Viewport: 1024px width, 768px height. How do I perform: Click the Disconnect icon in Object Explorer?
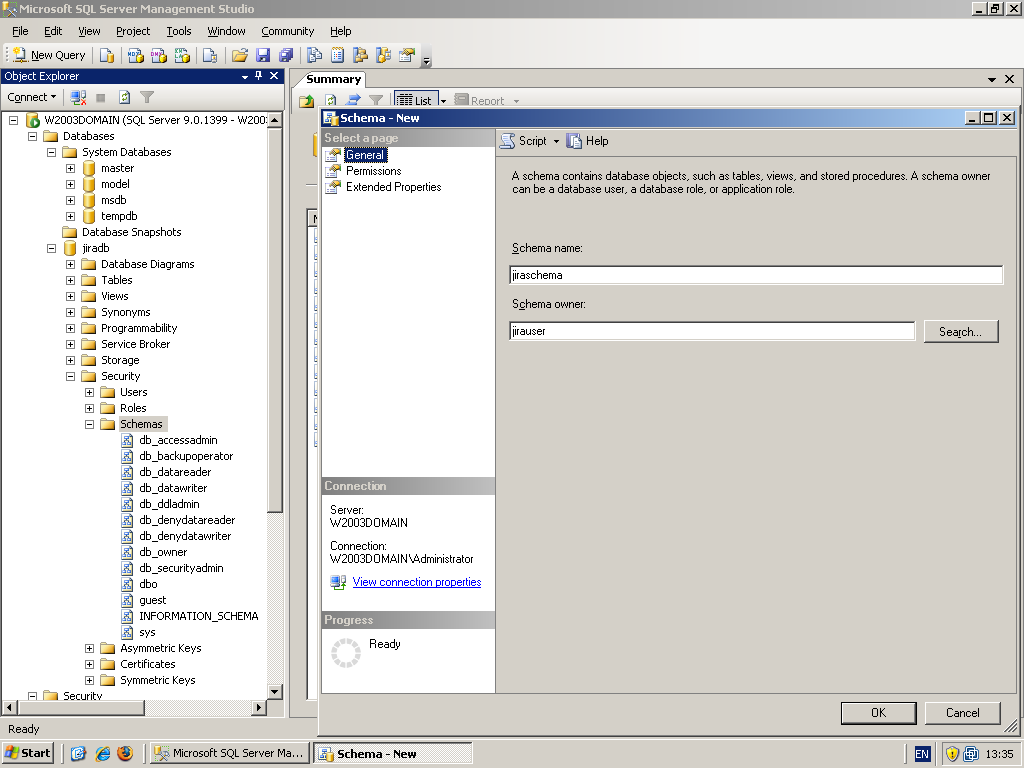78,97
